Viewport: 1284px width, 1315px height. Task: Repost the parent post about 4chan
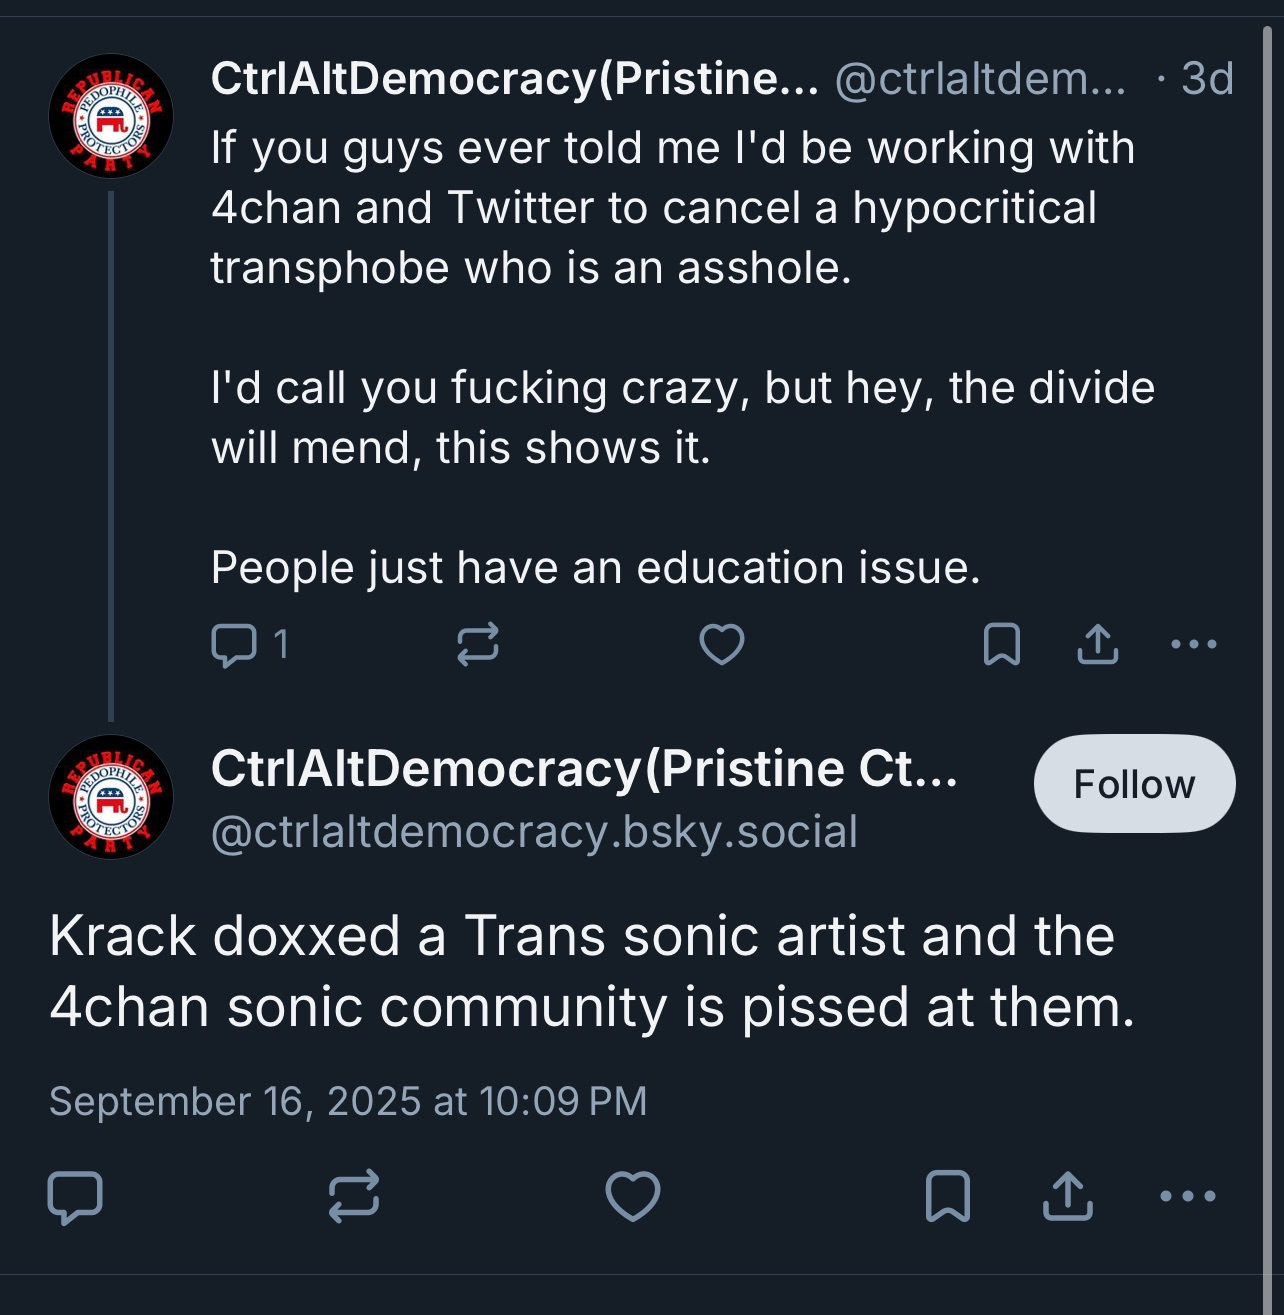[477, 645]
